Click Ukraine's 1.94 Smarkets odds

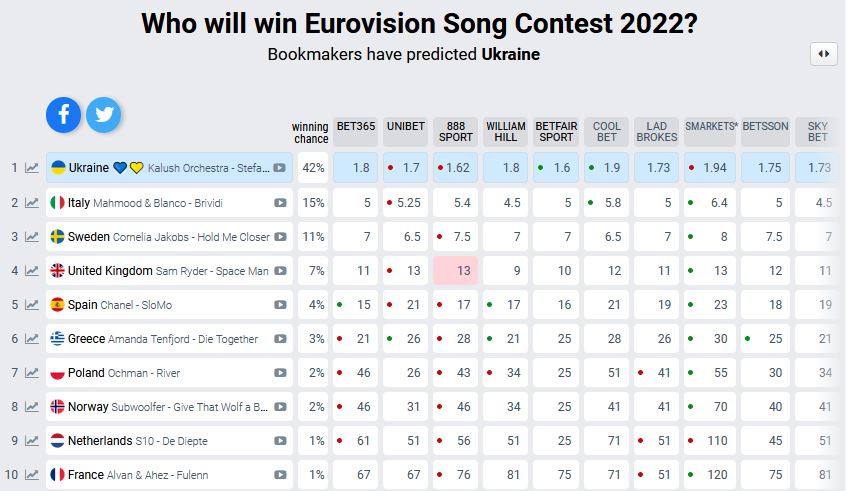(x=709, y=168)
